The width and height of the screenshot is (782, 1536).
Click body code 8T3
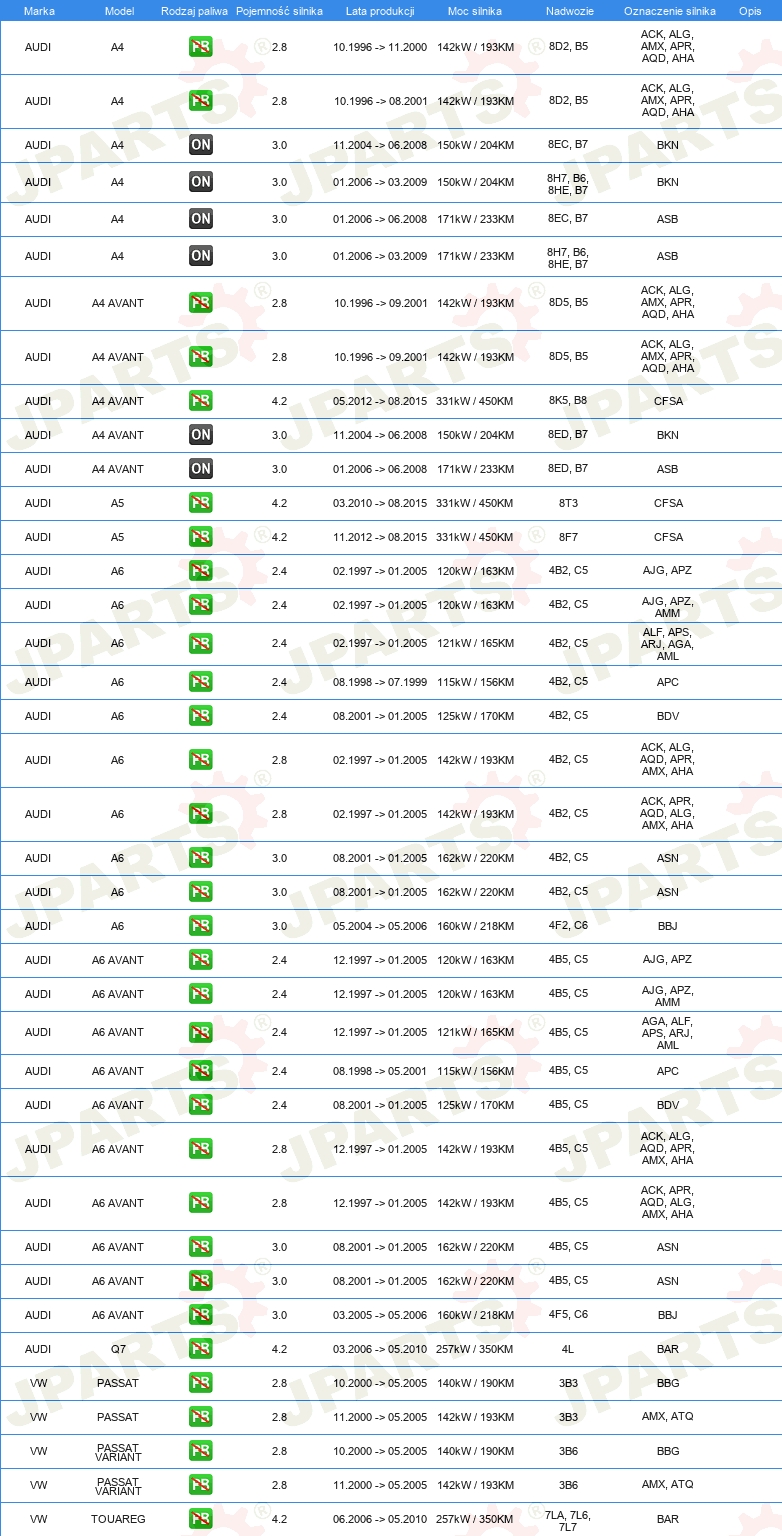tap(568, 503)
